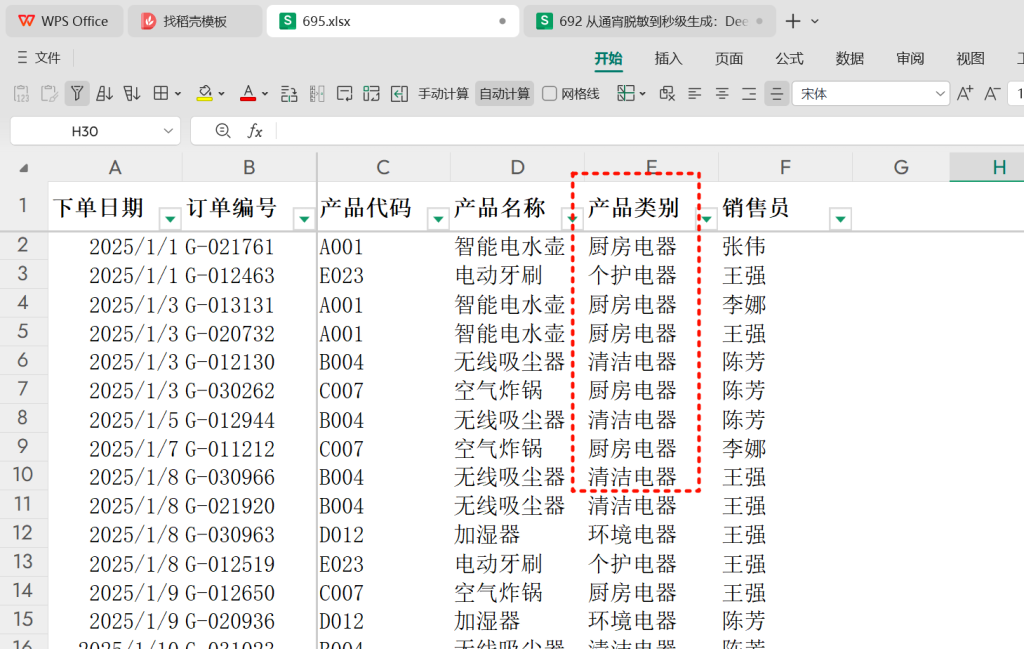The image size is (1024, 649).
Task: Switch to the 视图 ribbon tab
Action: click(x=970, y=59)
